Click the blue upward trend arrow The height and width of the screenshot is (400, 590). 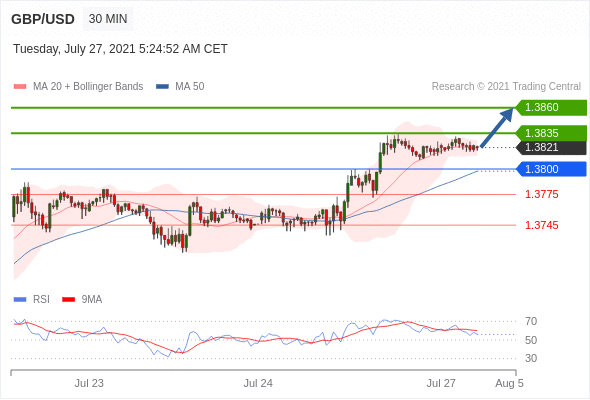click(497, 128)
